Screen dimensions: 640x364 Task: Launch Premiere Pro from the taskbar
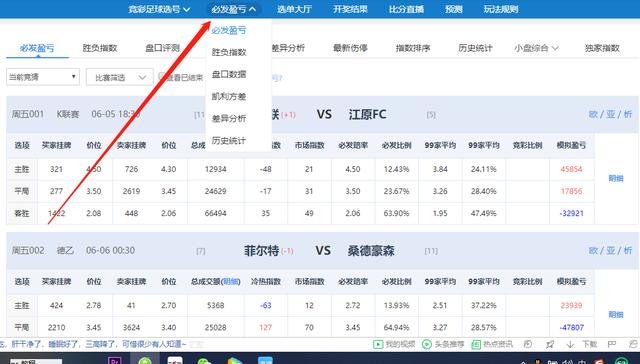(115, 360)
